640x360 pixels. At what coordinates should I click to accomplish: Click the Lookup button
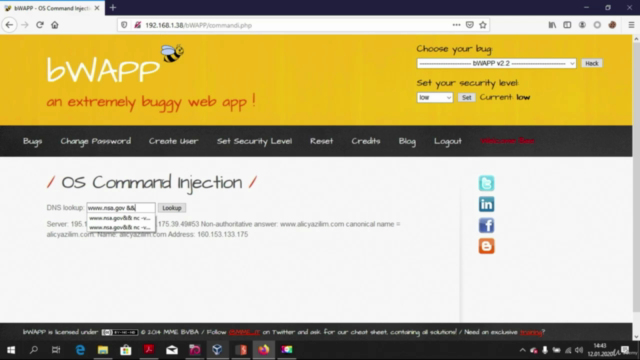(x=172, y=208)
